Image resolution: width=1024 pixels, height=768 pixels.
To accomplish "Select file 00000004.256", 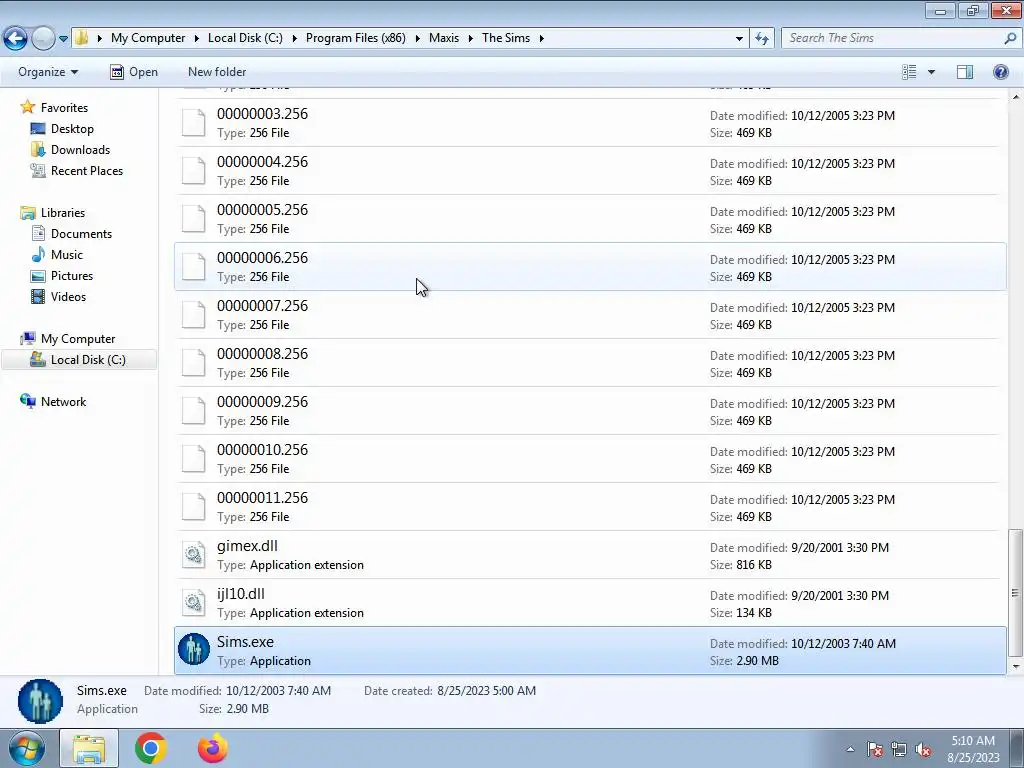I will pyautogui.click(x=590, y=170).
